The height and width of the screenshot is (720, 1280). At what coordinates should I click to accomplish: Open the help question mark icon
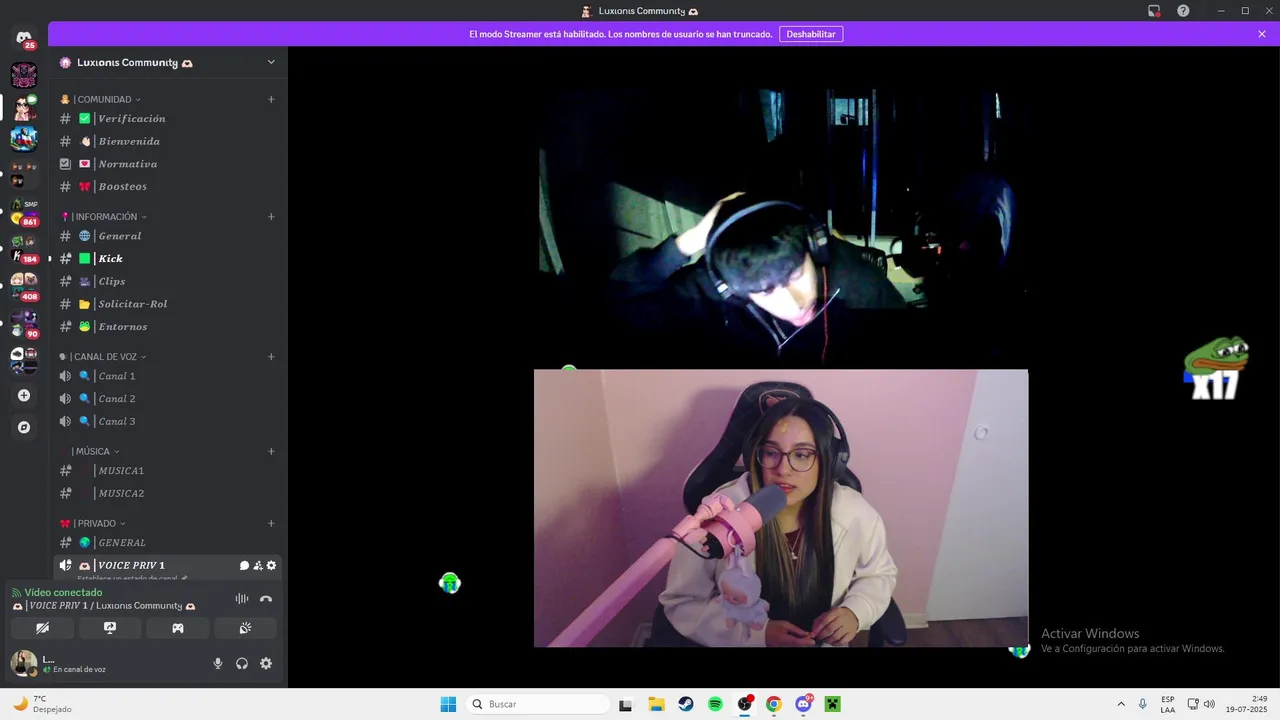click(x=1183, y=10)
